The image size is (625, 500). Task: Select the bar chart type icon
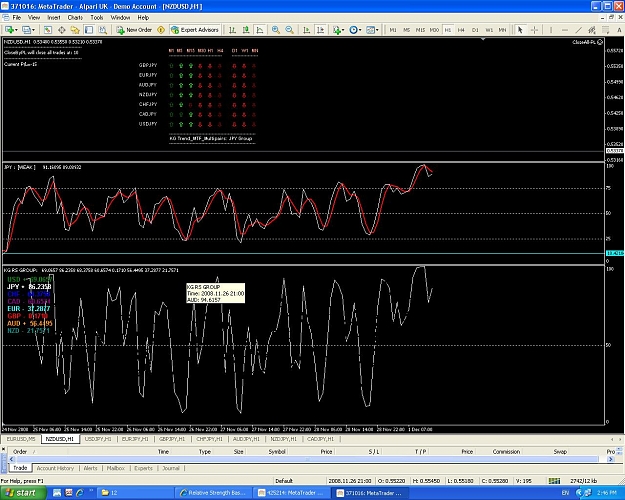pyautogui.click(x=232, y=30)
